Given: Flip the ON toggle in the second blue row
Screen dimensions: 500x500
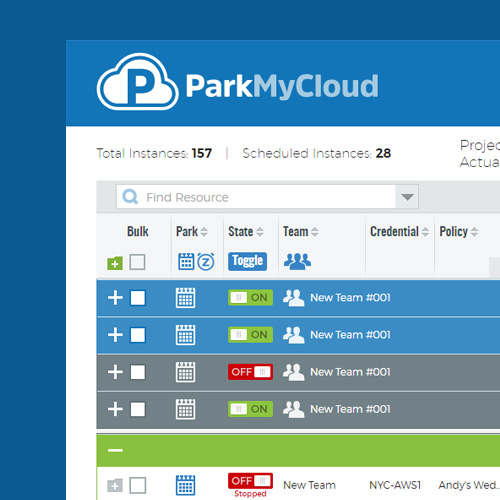Looking at the screenshot, I should coord(250,335).
